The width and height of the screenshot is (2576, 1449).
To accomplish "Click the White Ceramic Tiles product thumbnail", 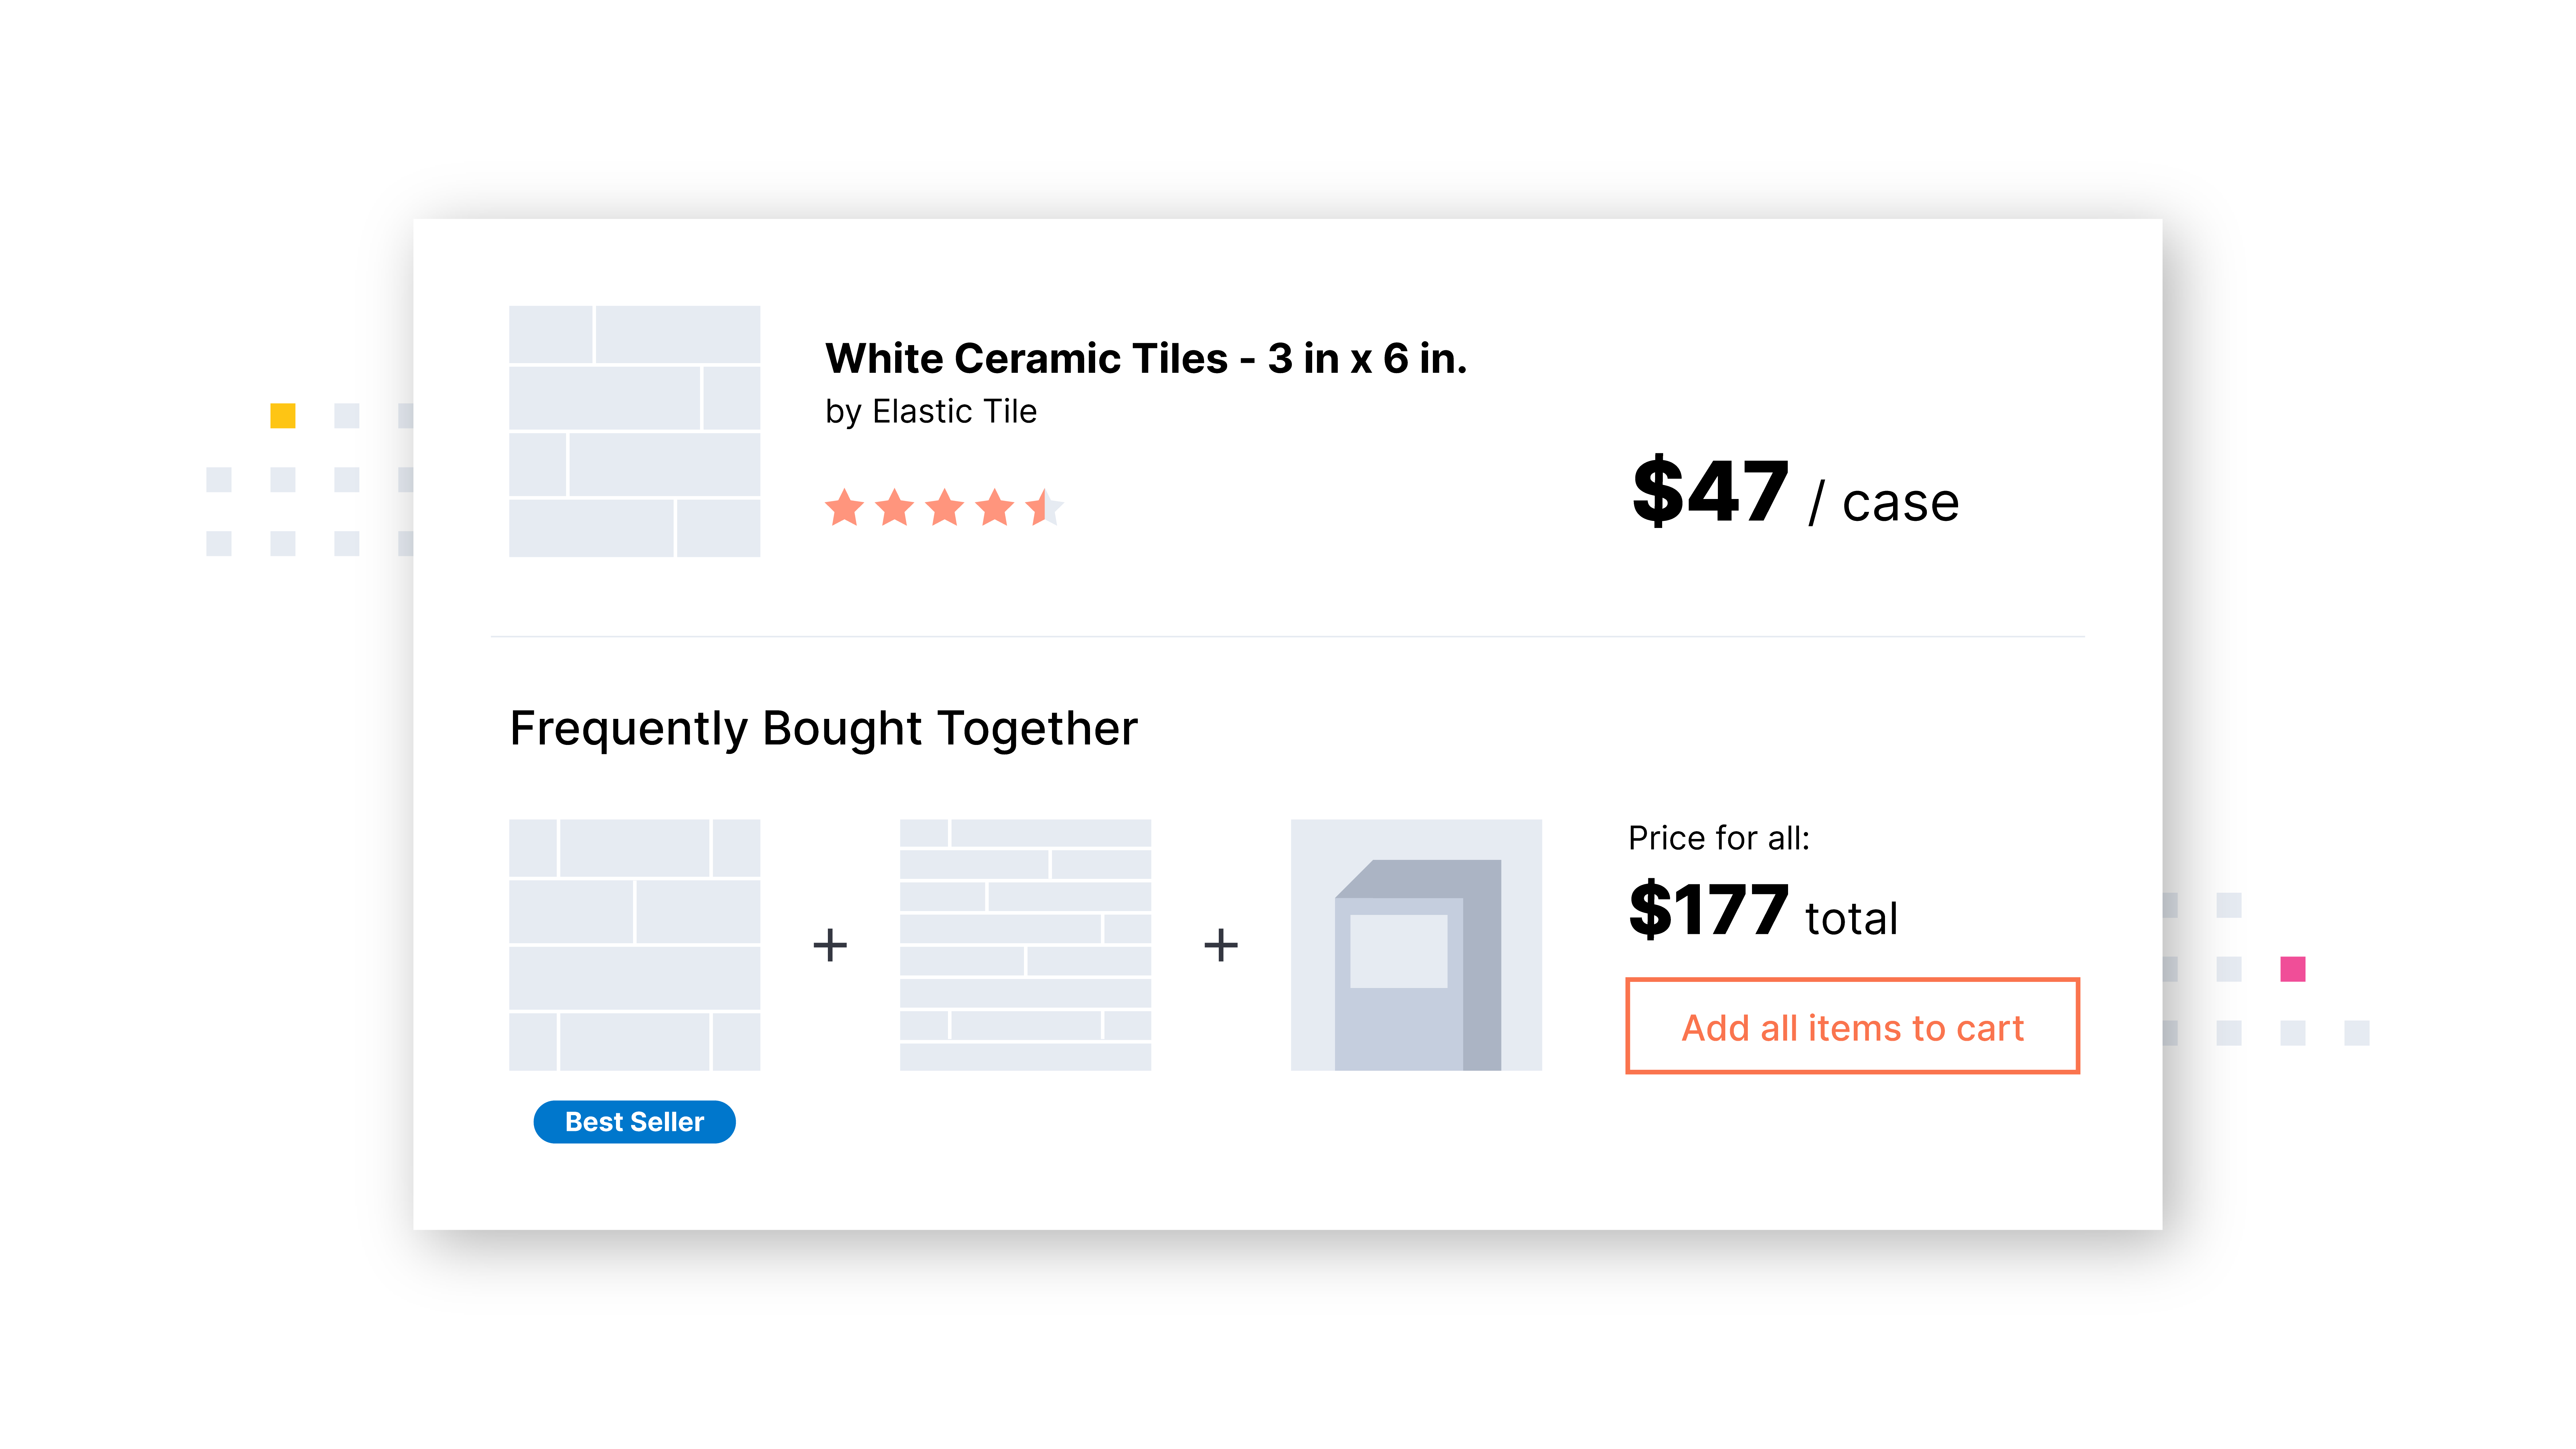I will click(634, 431).
